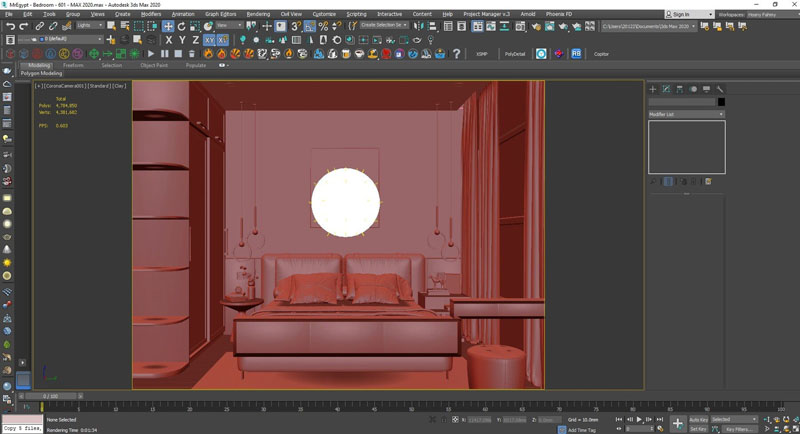
Task: Click the Help question mark icon
Action: pos(457,54)
